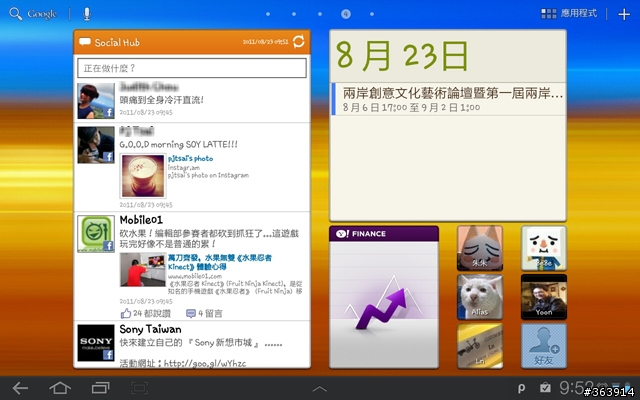View Fruit Ninja Kinect article thumbnail
The image size is (640, 400).
point(143,269)
